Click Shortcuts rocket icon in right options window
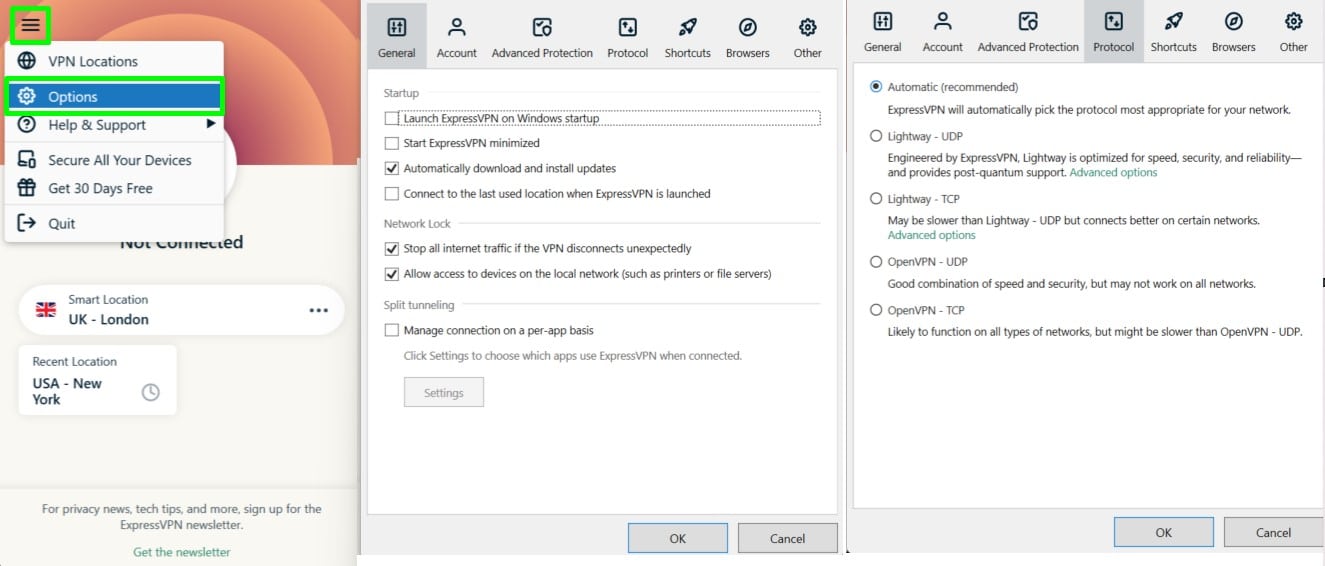Viewport: 1325px width, 566px height. point(1173,21)
